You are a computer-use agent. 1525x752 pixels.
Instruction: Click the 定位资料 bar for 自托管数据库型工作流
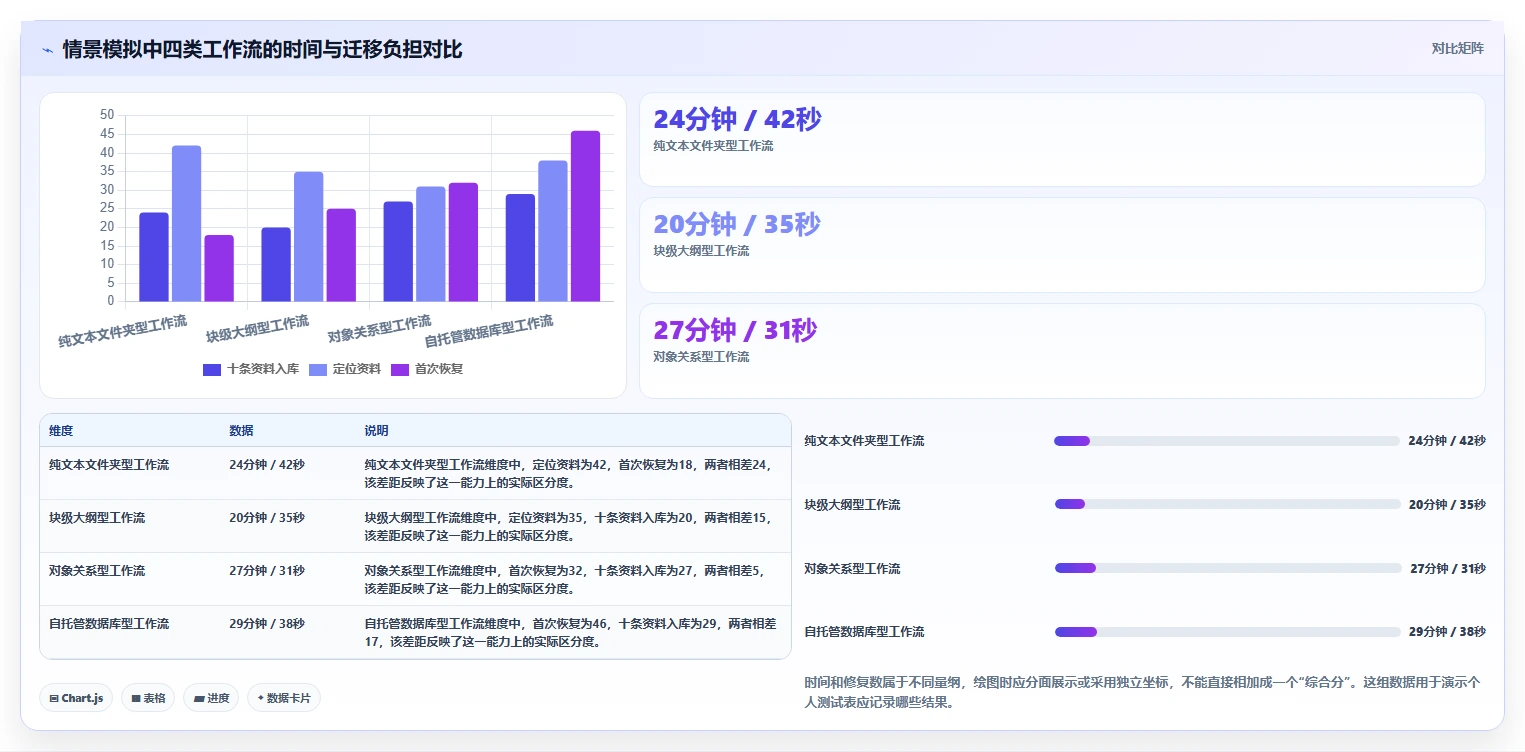(553, 231)
